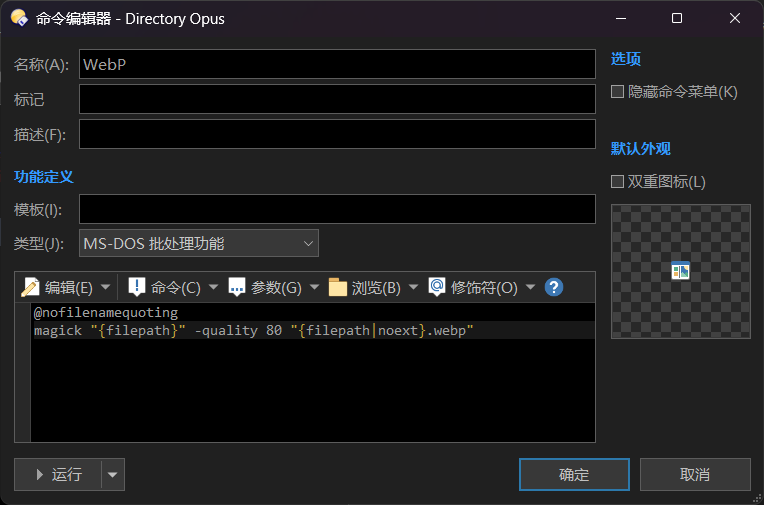Click the 修饰符(O) modifier icon
The width and height of the screenshot is (764, 505).
(437, 288)
